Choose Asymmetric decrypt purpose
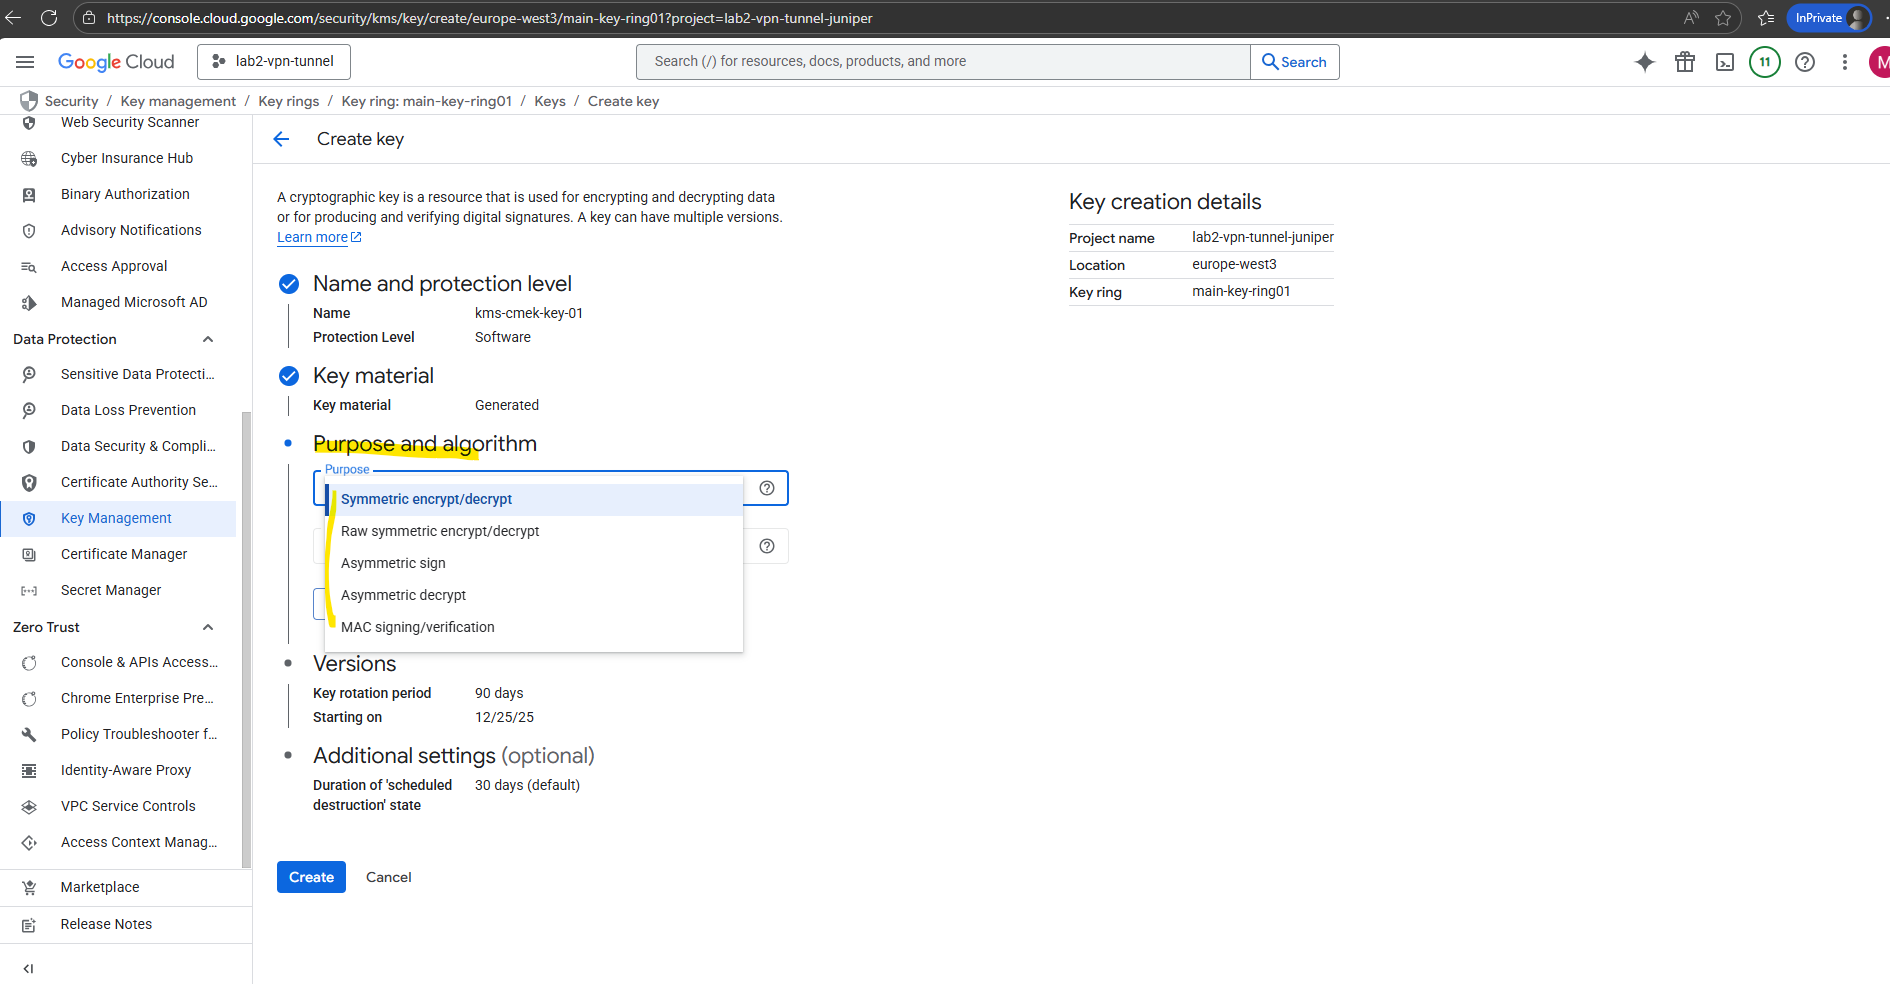 pos(534,596)
